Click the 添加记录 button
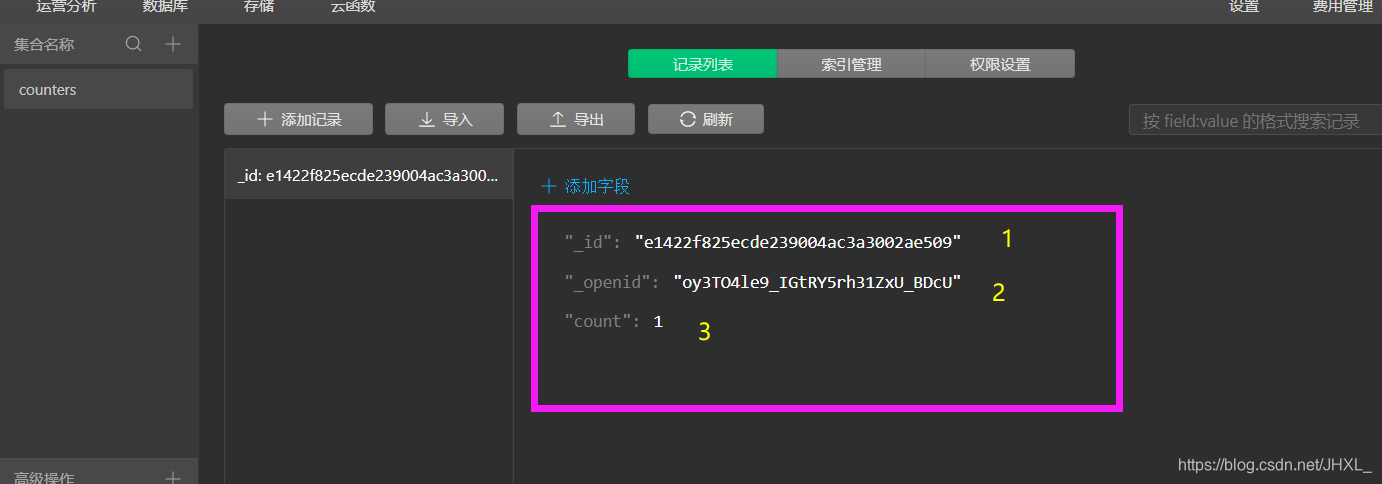Image resolution: width=1382 pixels, height=484 pixels. (298, 119)
